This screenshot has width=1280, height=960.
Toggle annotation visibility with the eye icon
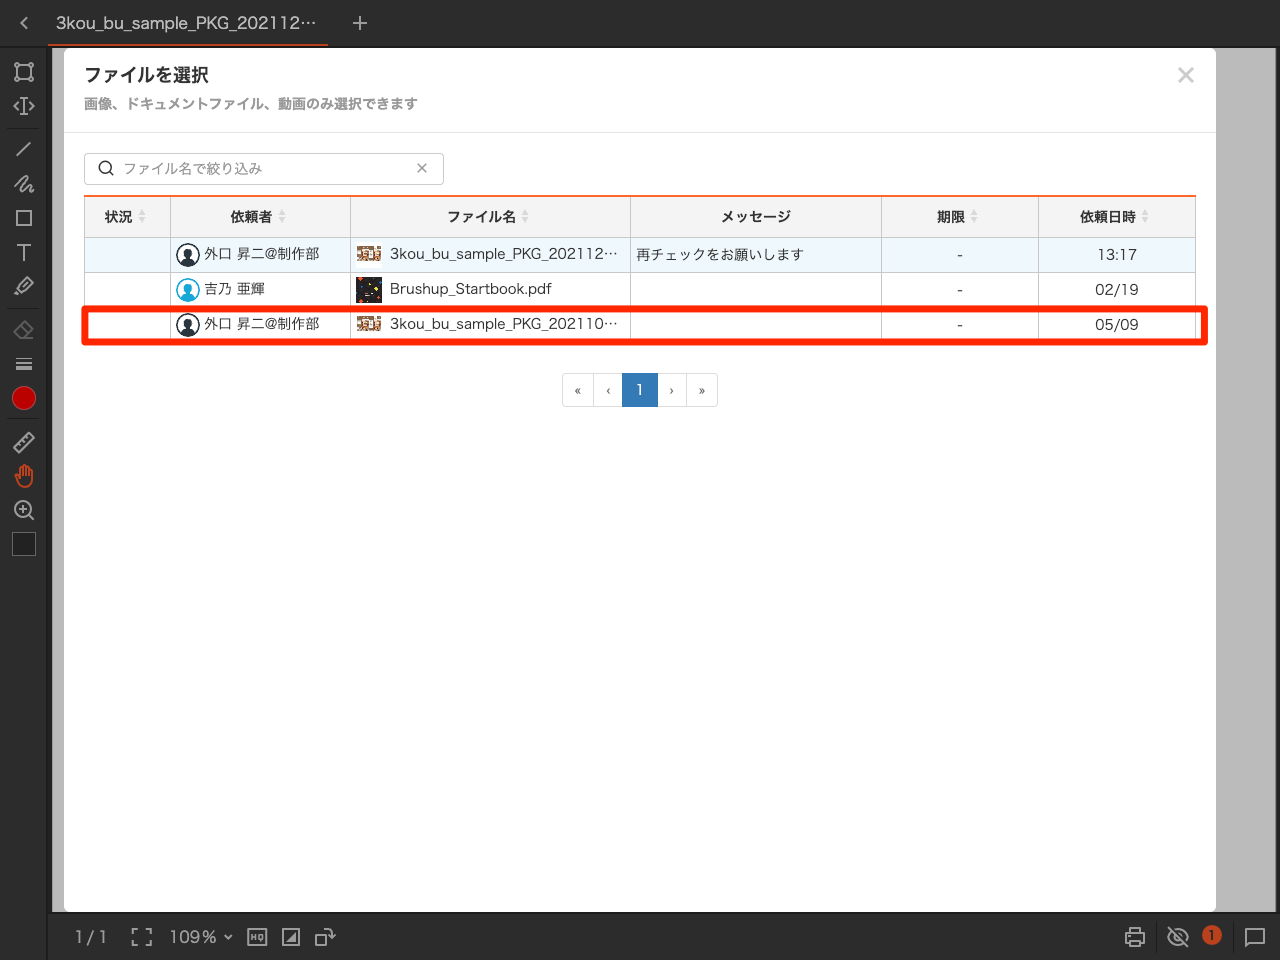[x=1178, y=937]
